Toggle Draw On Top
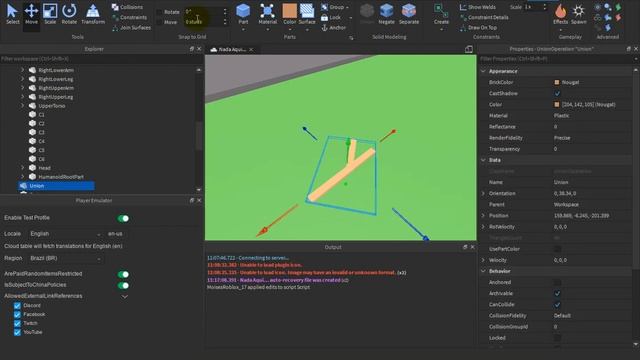The image size is (640, 360). coord(478,28)
